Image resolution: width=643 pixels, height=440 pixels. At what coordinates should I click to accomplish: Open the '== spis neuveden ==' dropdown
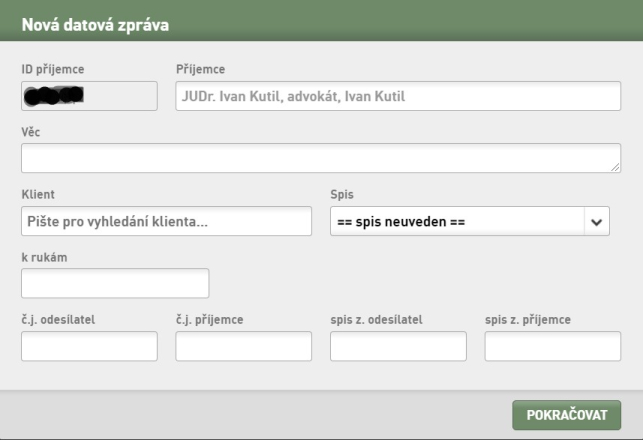tap(470, 221)
